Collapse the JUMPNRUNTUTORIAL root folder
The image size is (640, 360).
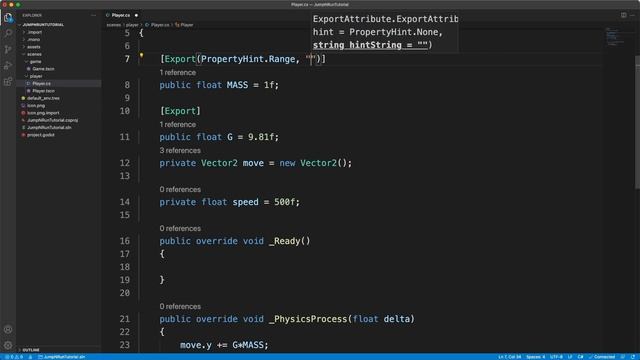pyautogui.click(x=43, y=25)
